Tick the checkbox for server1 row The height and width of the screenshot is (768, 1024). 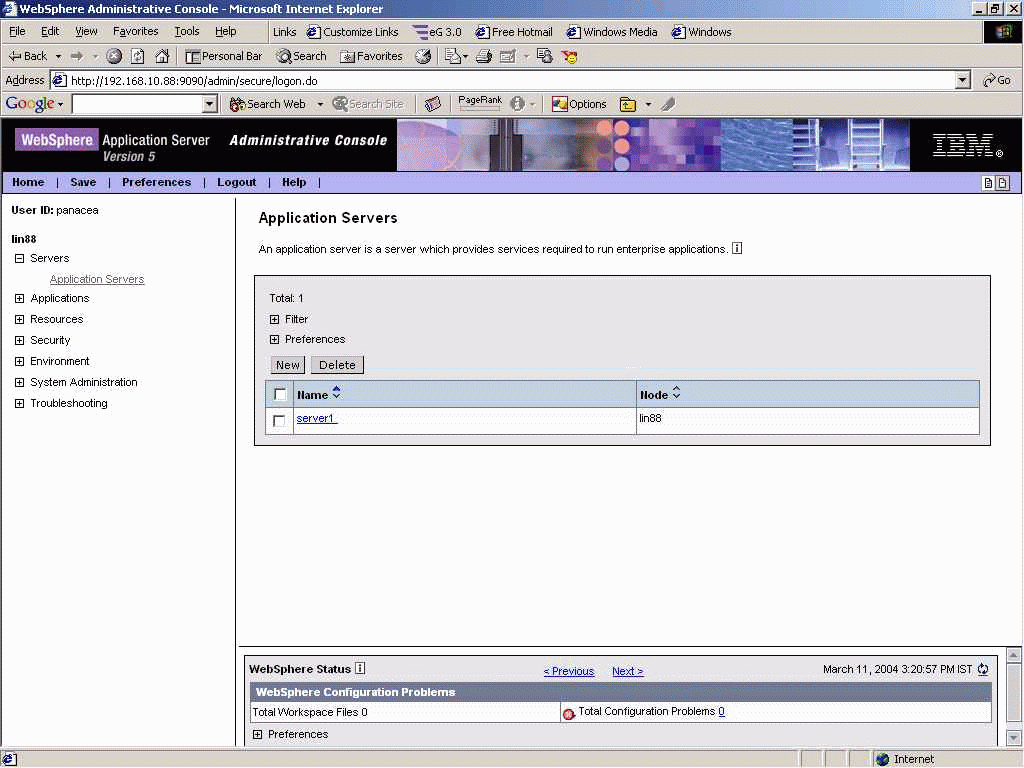pyautogui.click(x=279, y=421)
